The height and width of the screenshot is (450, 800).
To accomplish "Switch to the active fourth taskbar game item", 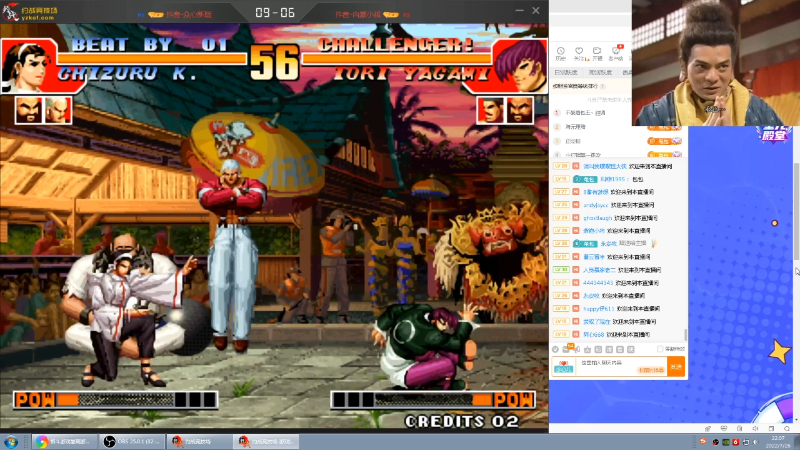I will [266, 441].
